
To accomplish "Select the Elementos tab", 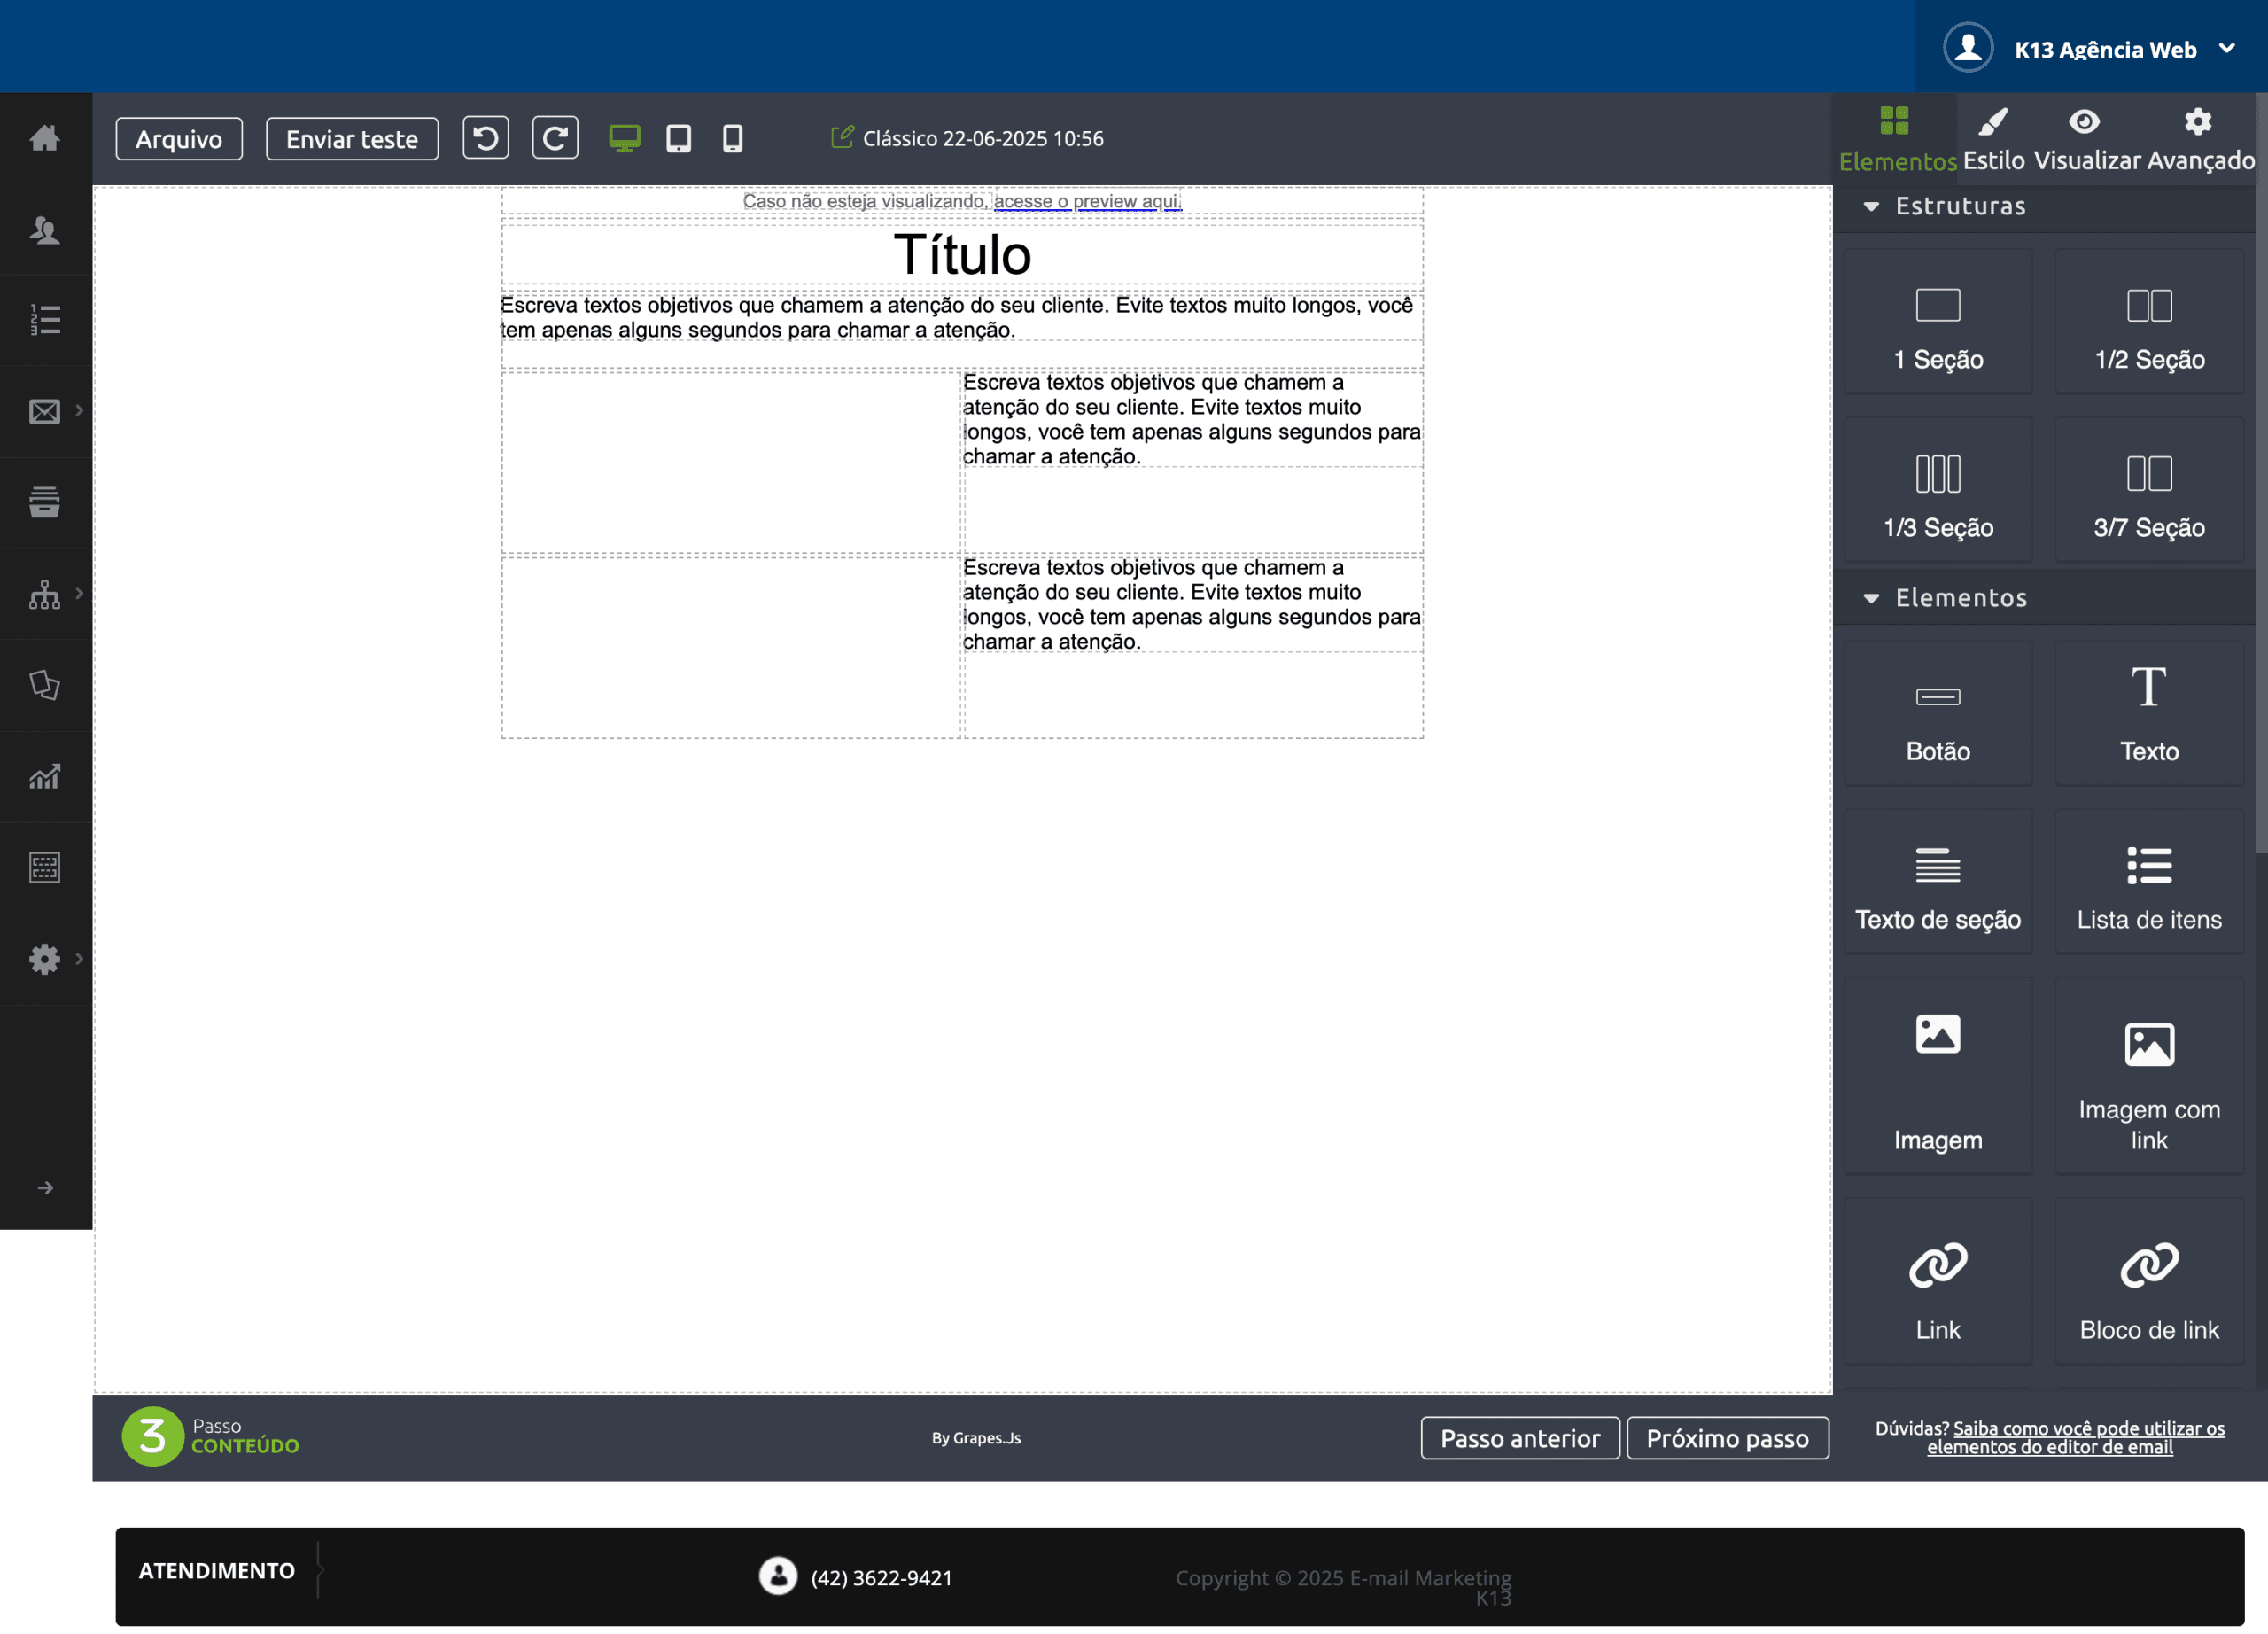I will (1896, 139).
